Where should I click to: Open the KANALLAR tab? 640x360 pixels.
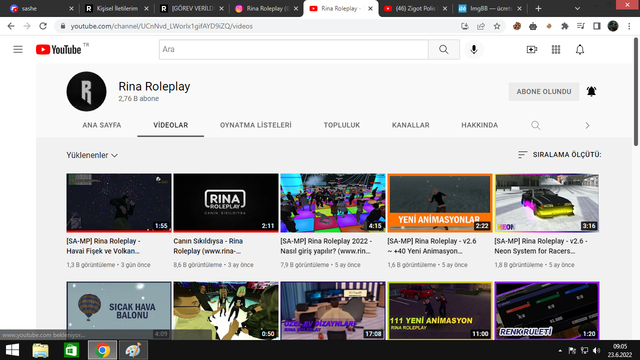[x=411, y=125]
